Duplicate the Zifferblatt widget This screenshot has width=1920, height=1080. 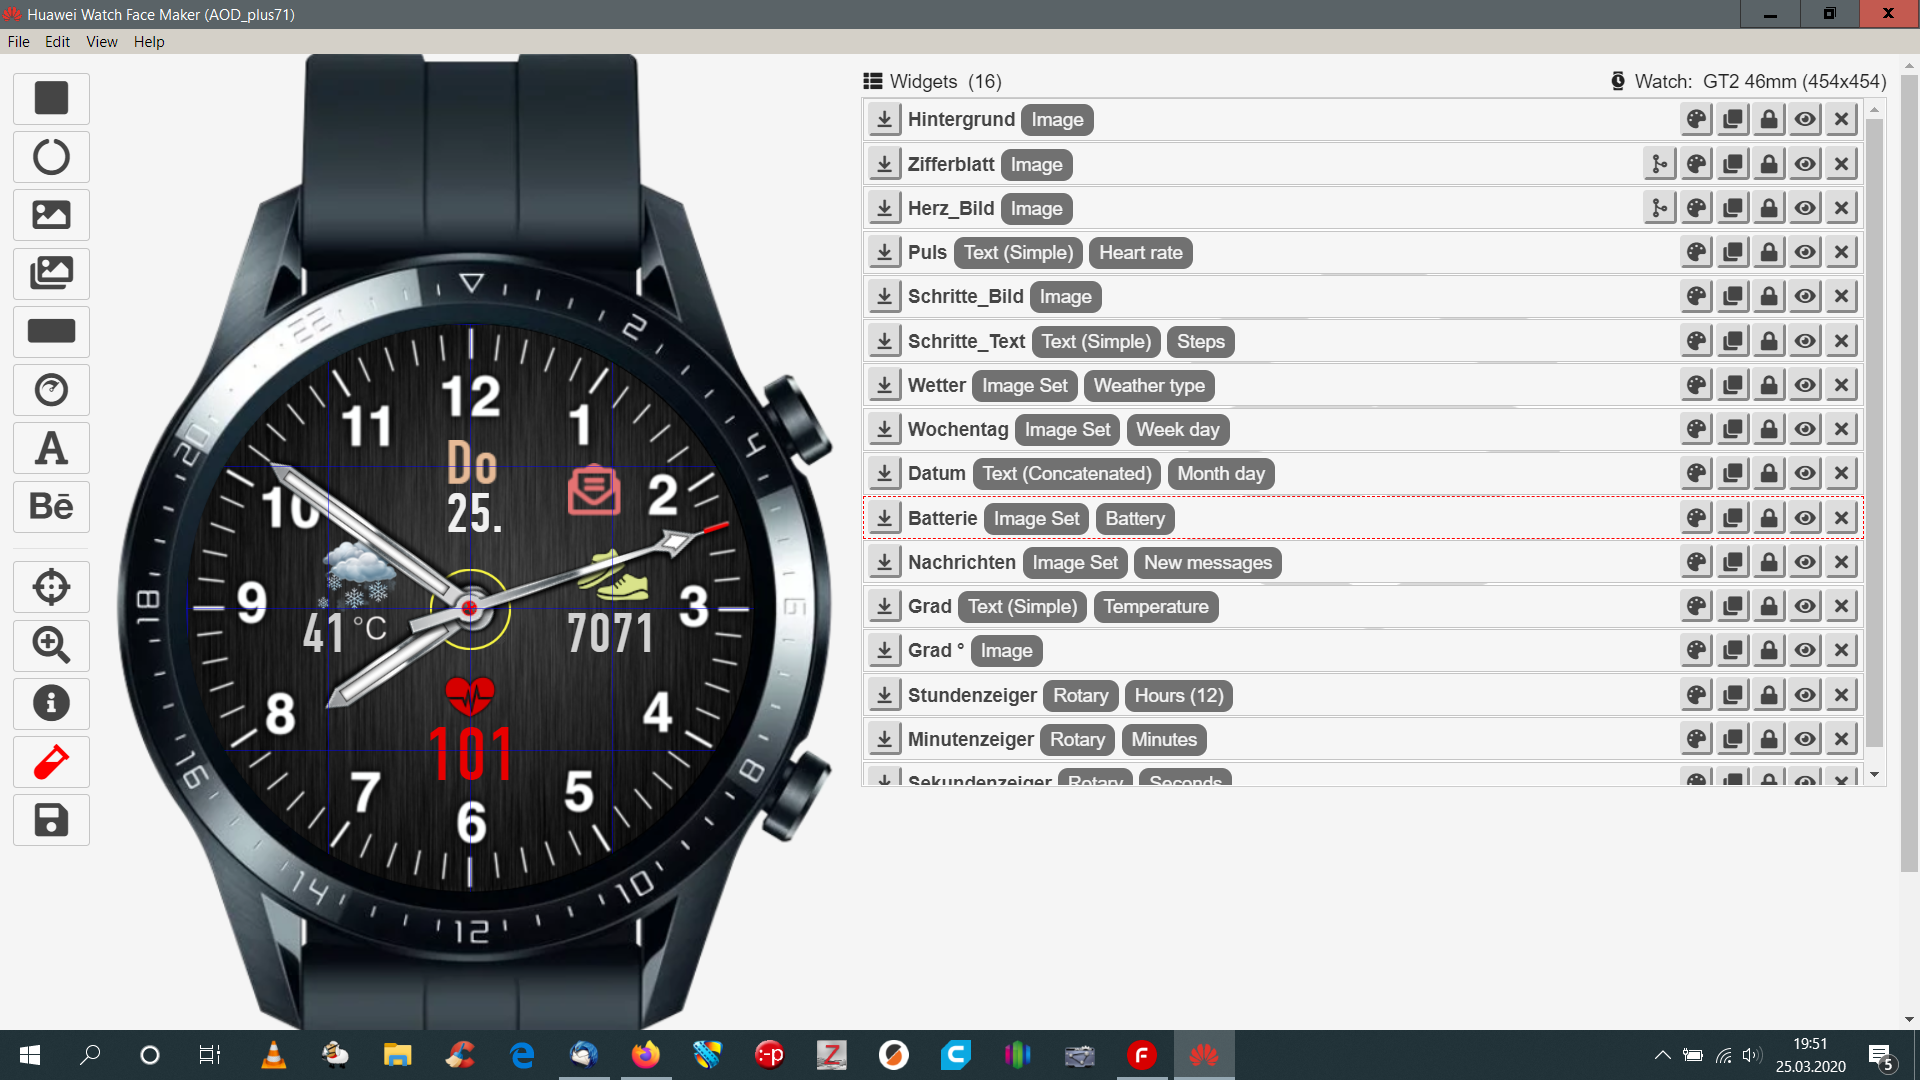coord(1733,164)
